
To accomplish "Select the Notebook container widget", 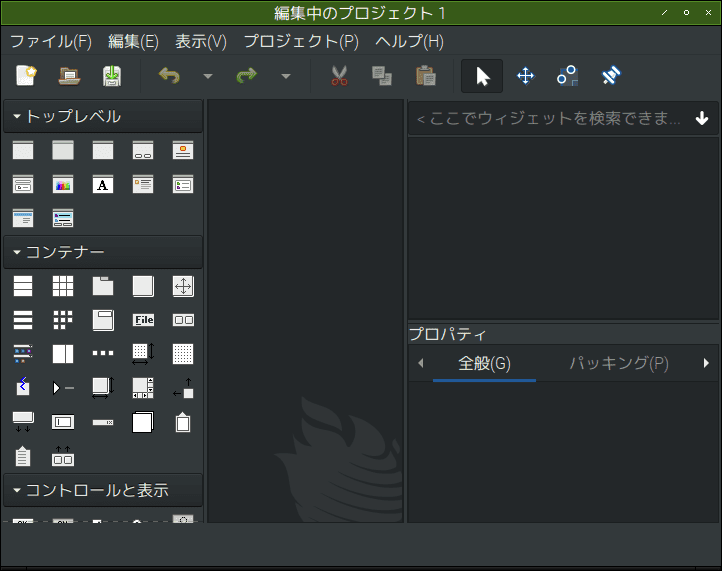I will tap(103, 286).
